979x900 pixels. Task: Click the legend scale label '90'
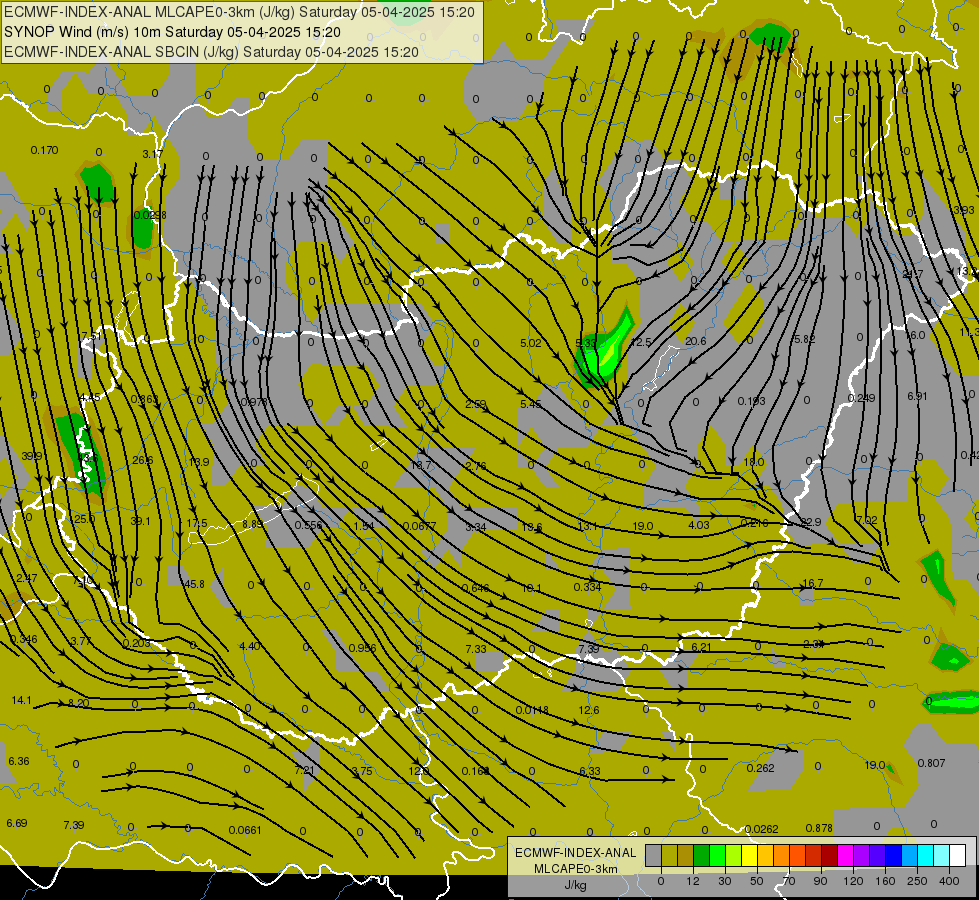pyautogui.click(x=821, y=881)
